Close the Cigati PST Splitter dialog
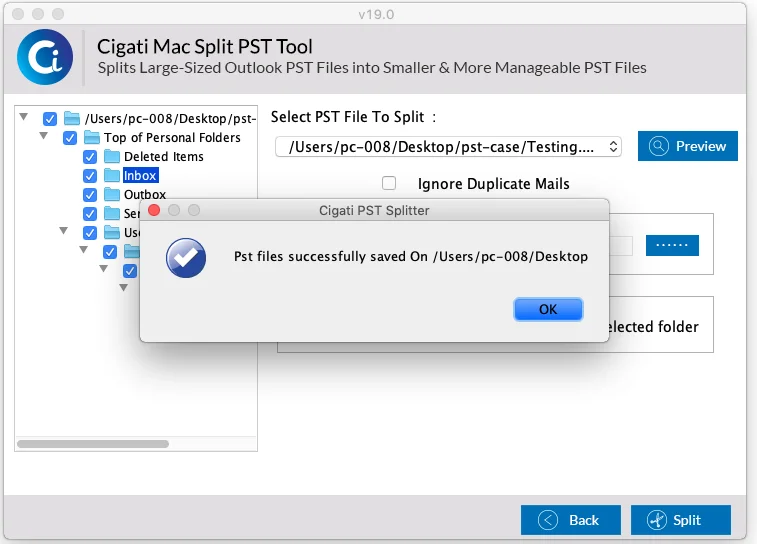 point(154,210)
